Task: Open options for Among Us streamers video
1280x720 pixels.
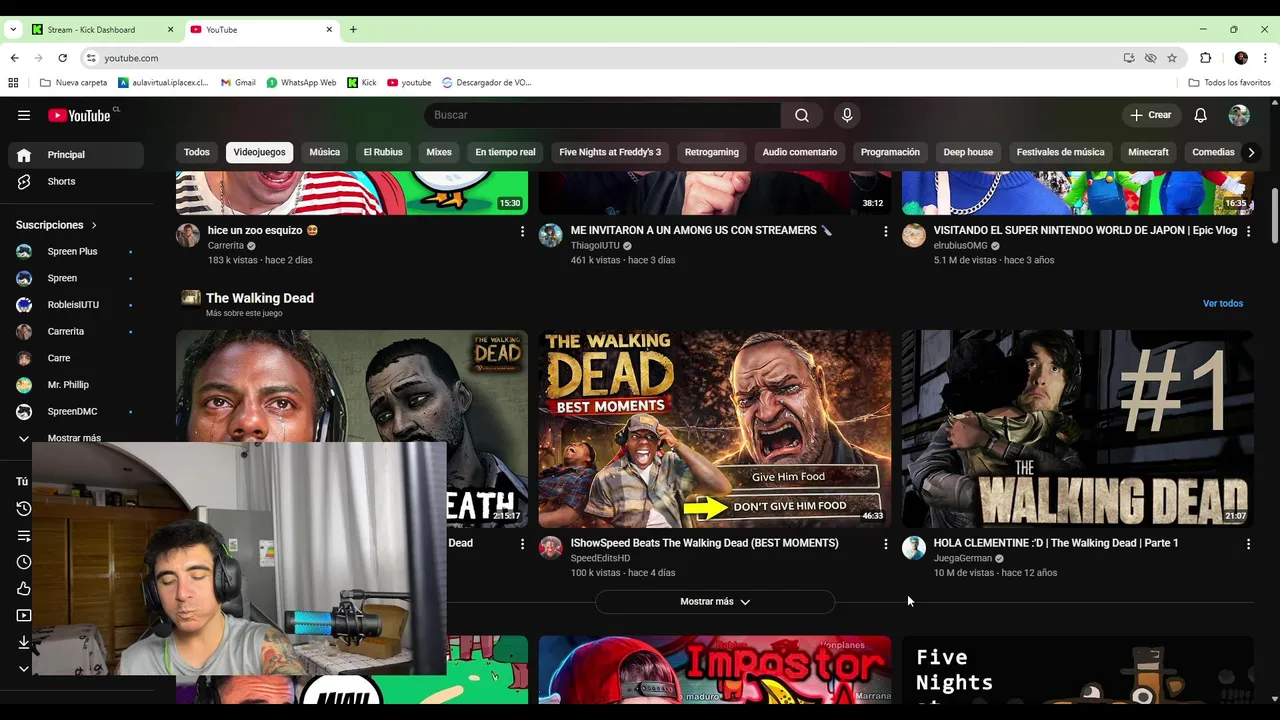Action: point(885,231)
